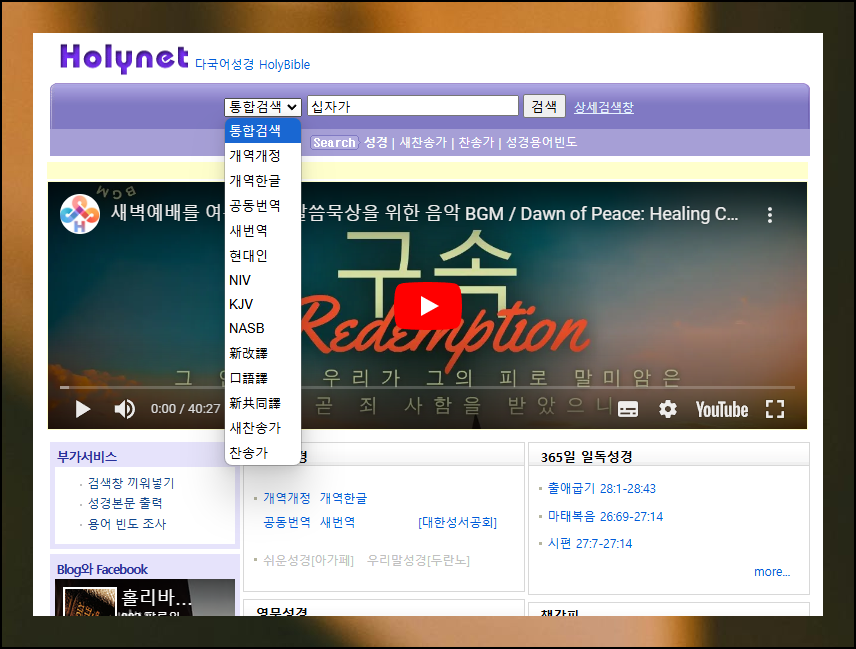
Task: Open the video title link 새벽예배를
Action: click(424, 213)
